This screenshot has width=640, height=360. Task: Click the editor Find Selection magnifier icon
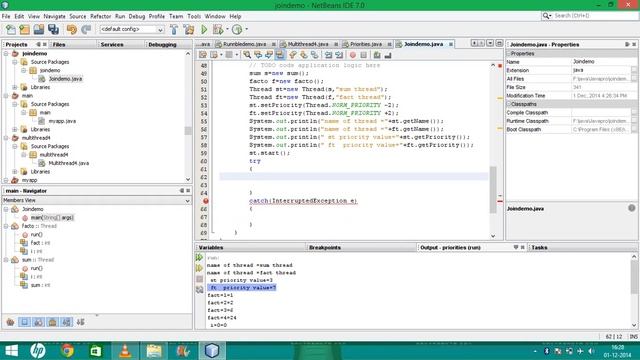247,55
